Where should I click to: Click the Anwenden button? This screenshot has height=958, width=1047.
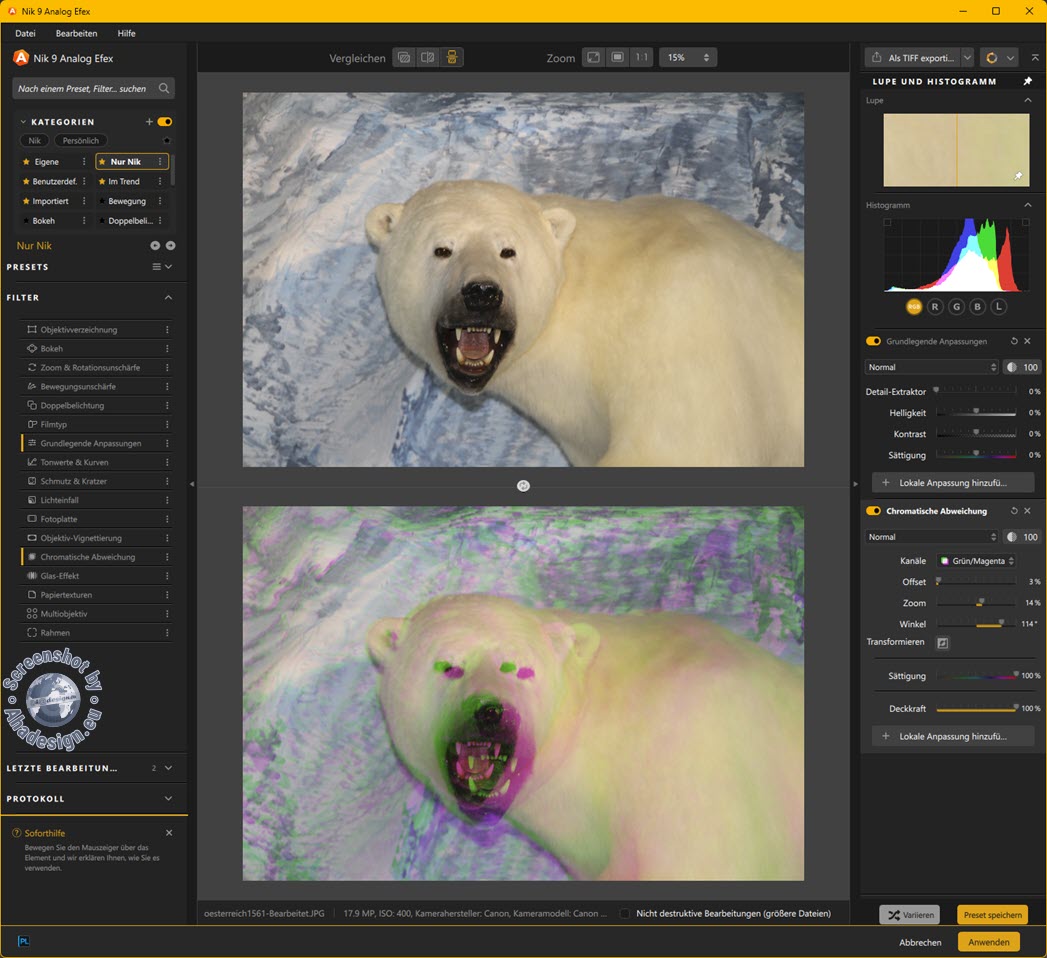coord(988,942)
